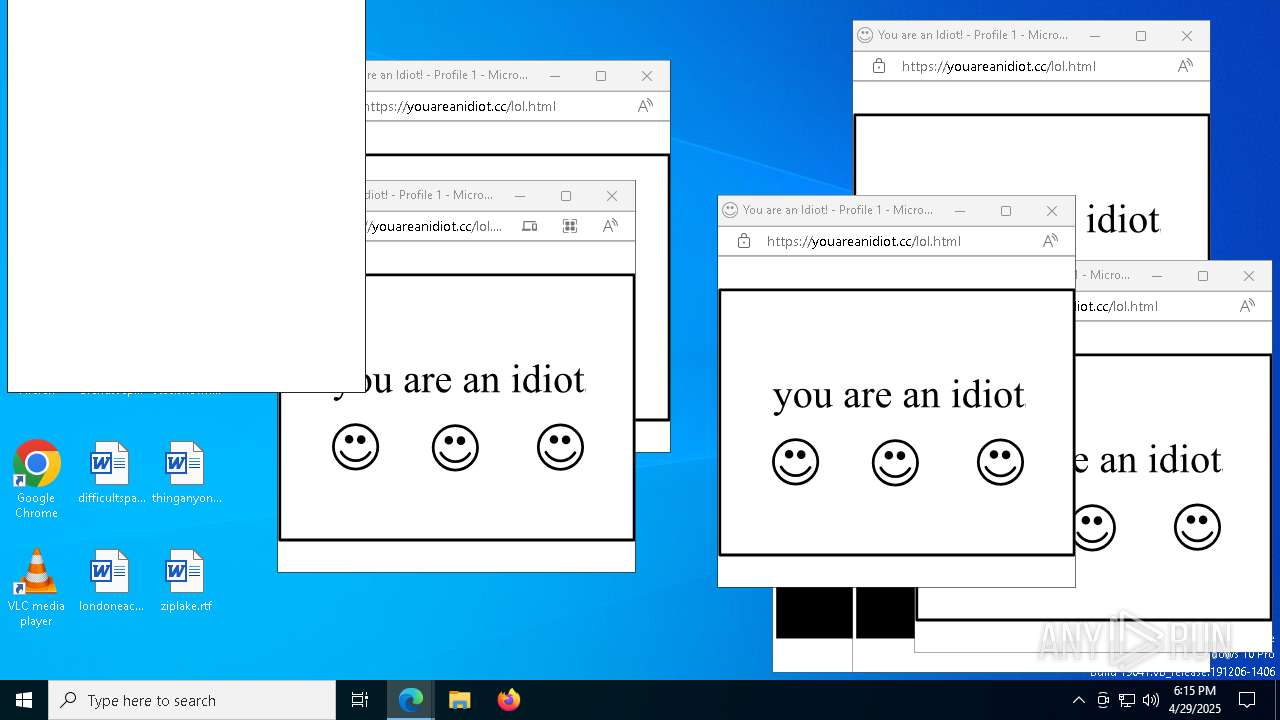
Task: Click the truncated URL beside the QR icon
Action: (x=435, y=226)
